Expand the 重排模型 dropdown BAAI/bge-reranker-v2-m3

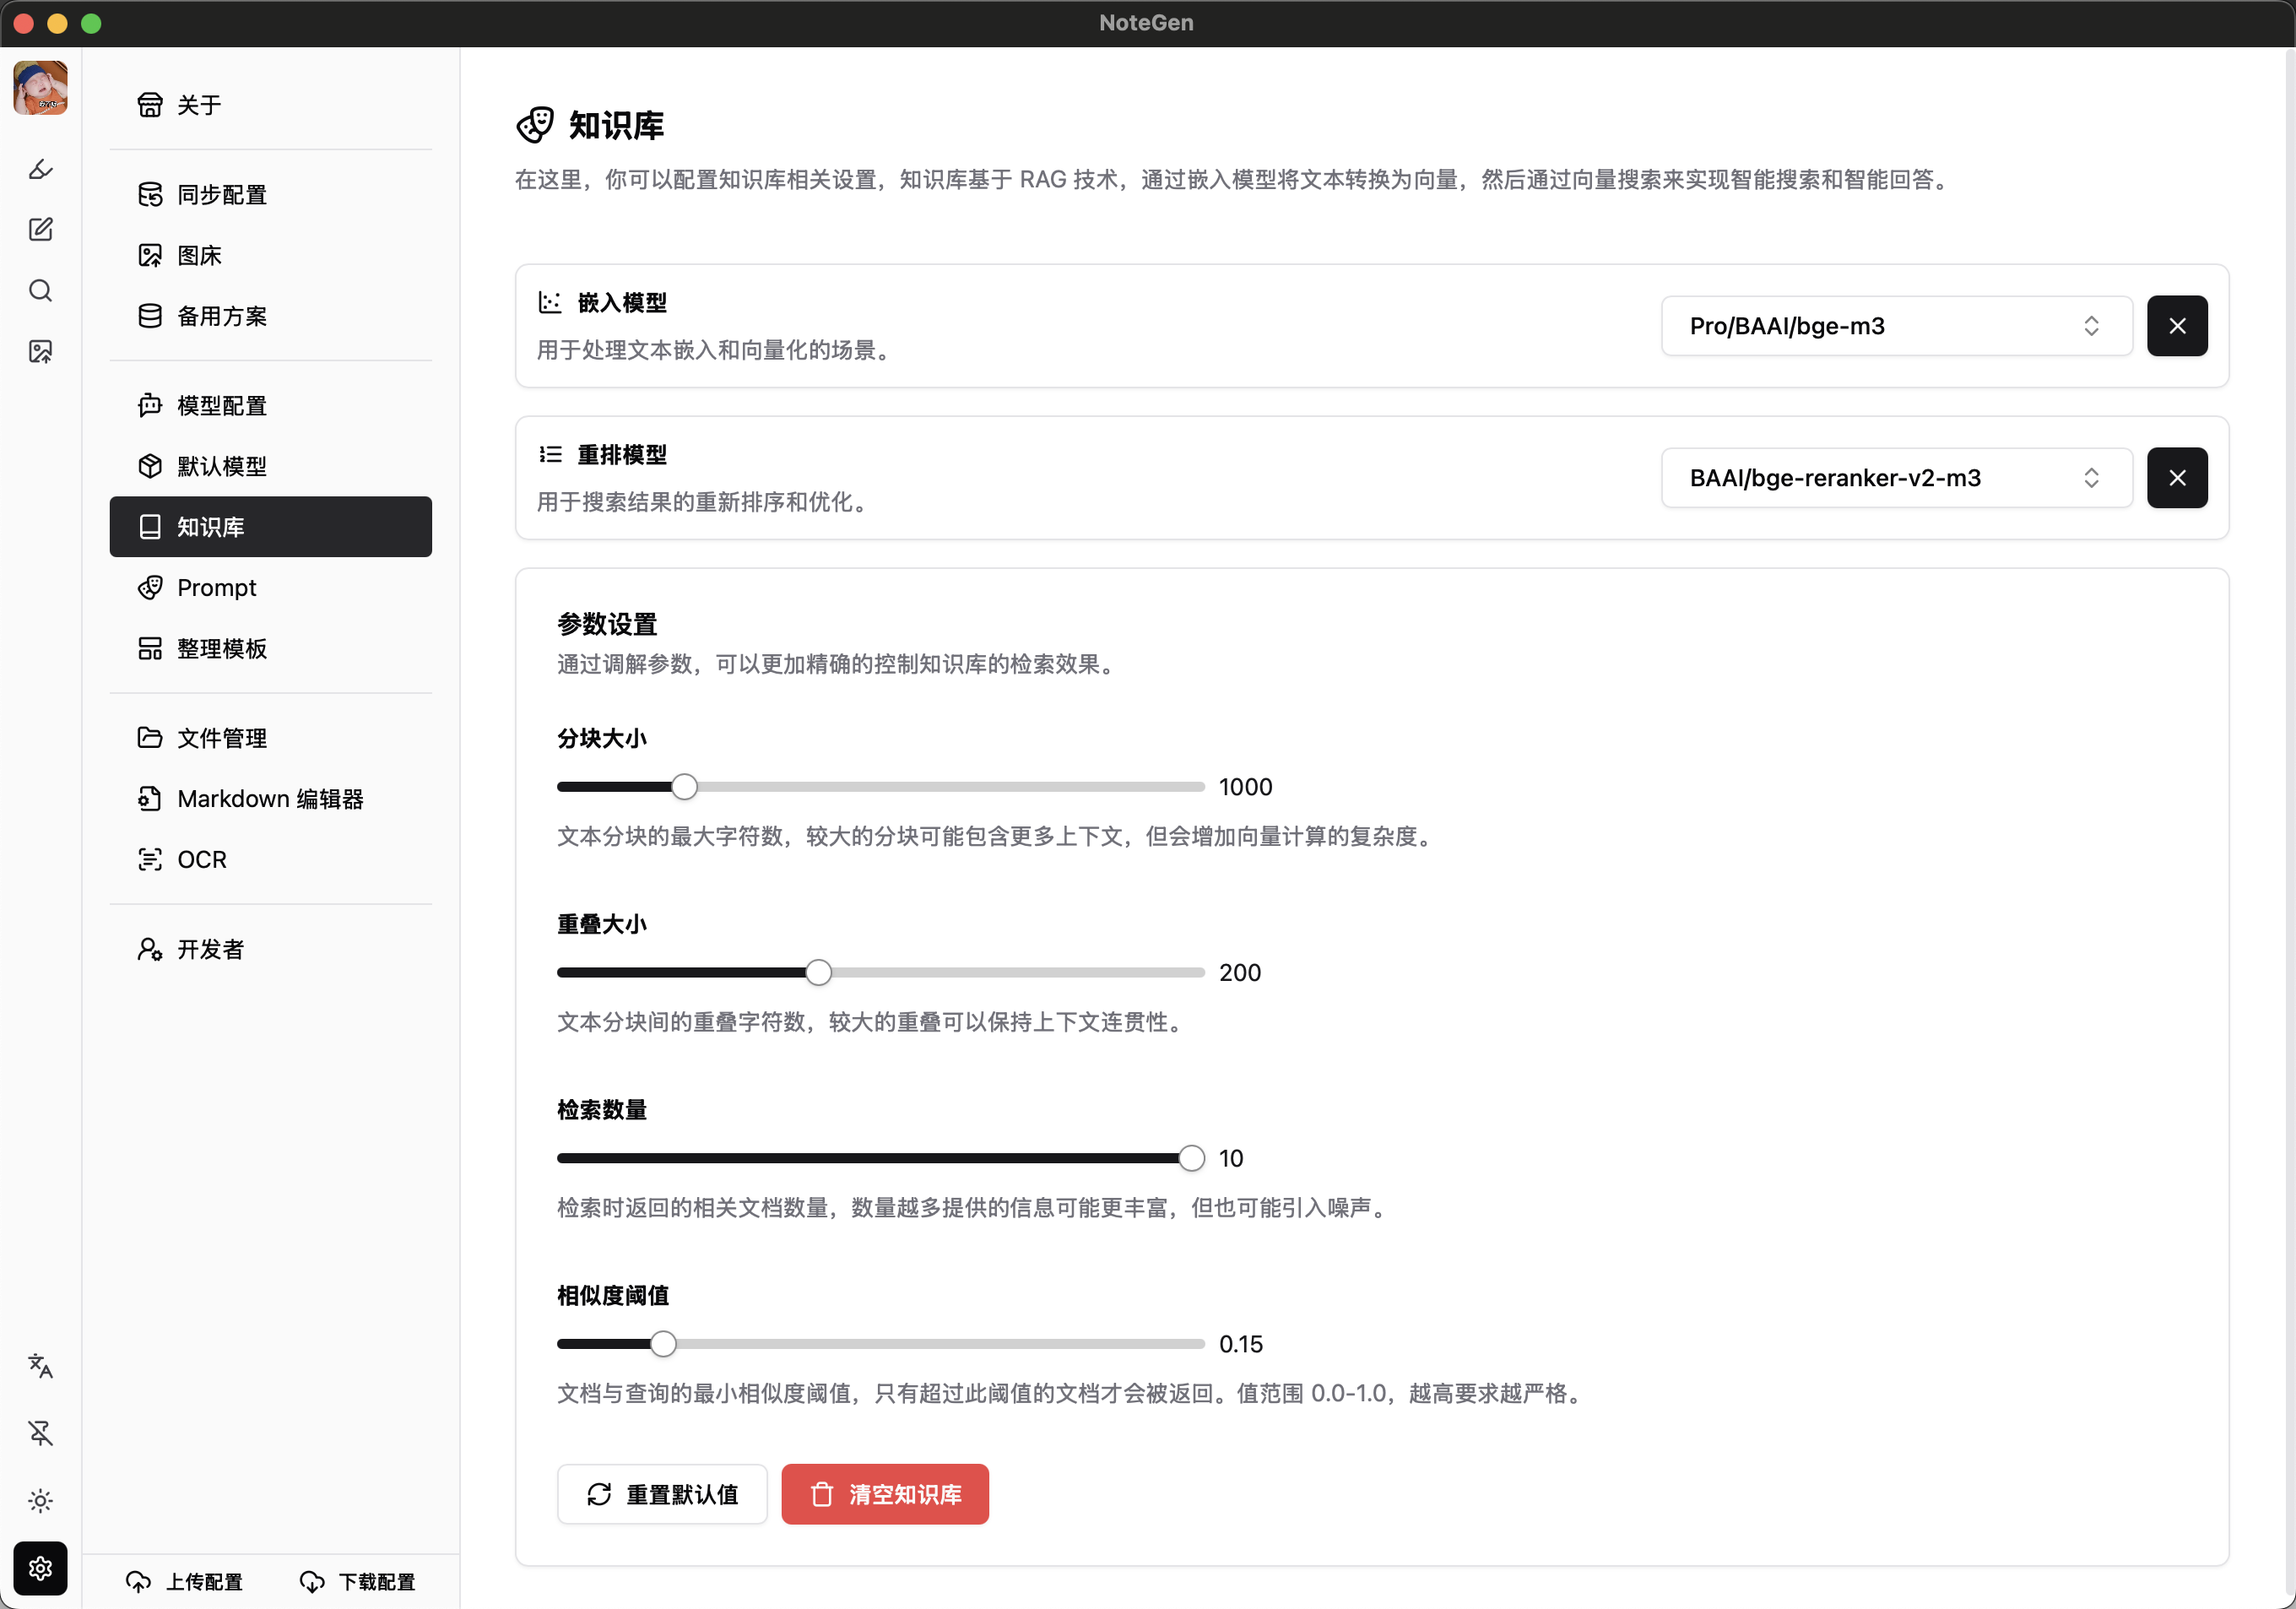pos(1896,478)
